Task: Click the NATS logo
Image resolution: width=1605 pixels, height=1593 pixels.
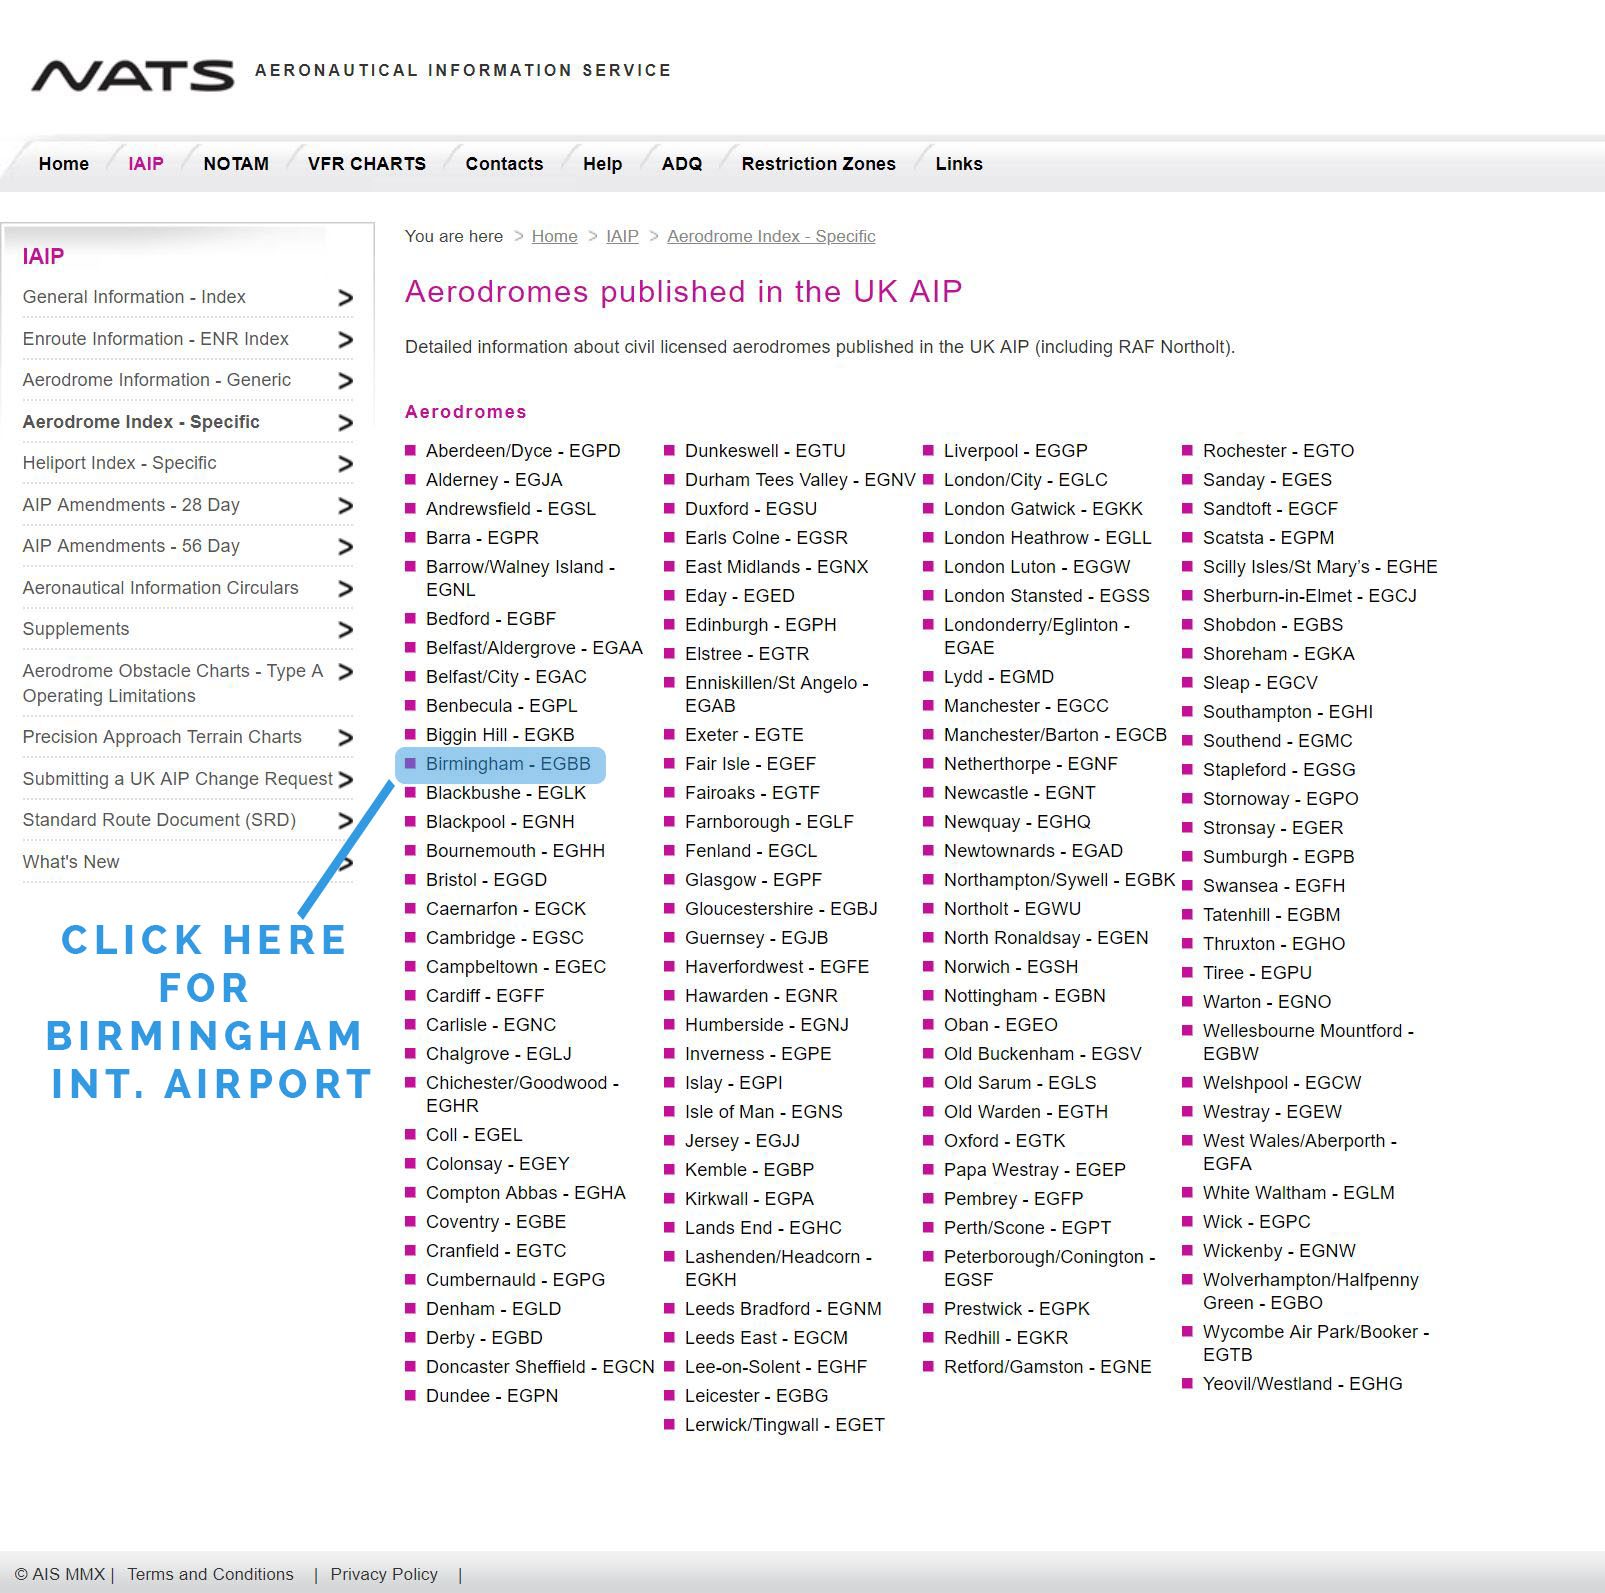Action: coord(133,75)
